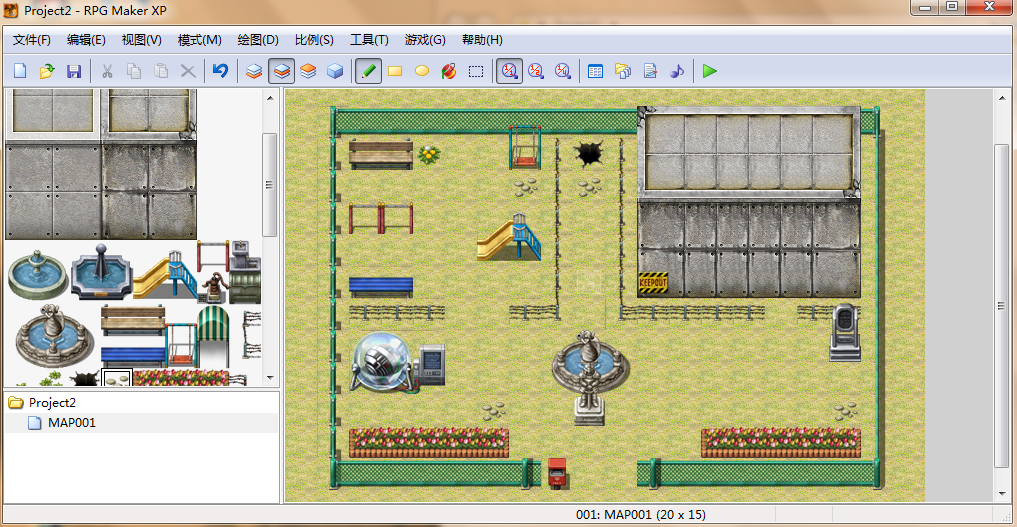
Task: Undo the last action with the blue arrow
Action: tap(221, 71)
